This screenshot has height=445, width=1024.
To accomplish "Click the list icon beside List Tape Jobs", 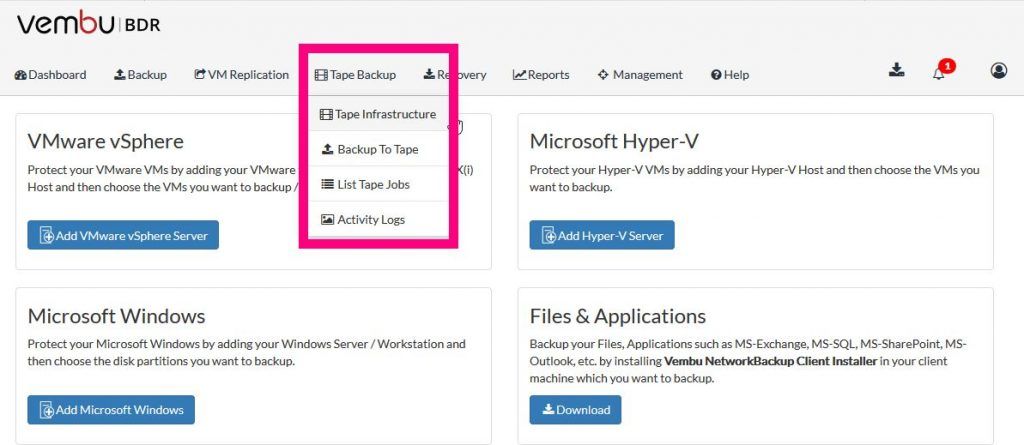I will tap(328, 185).
